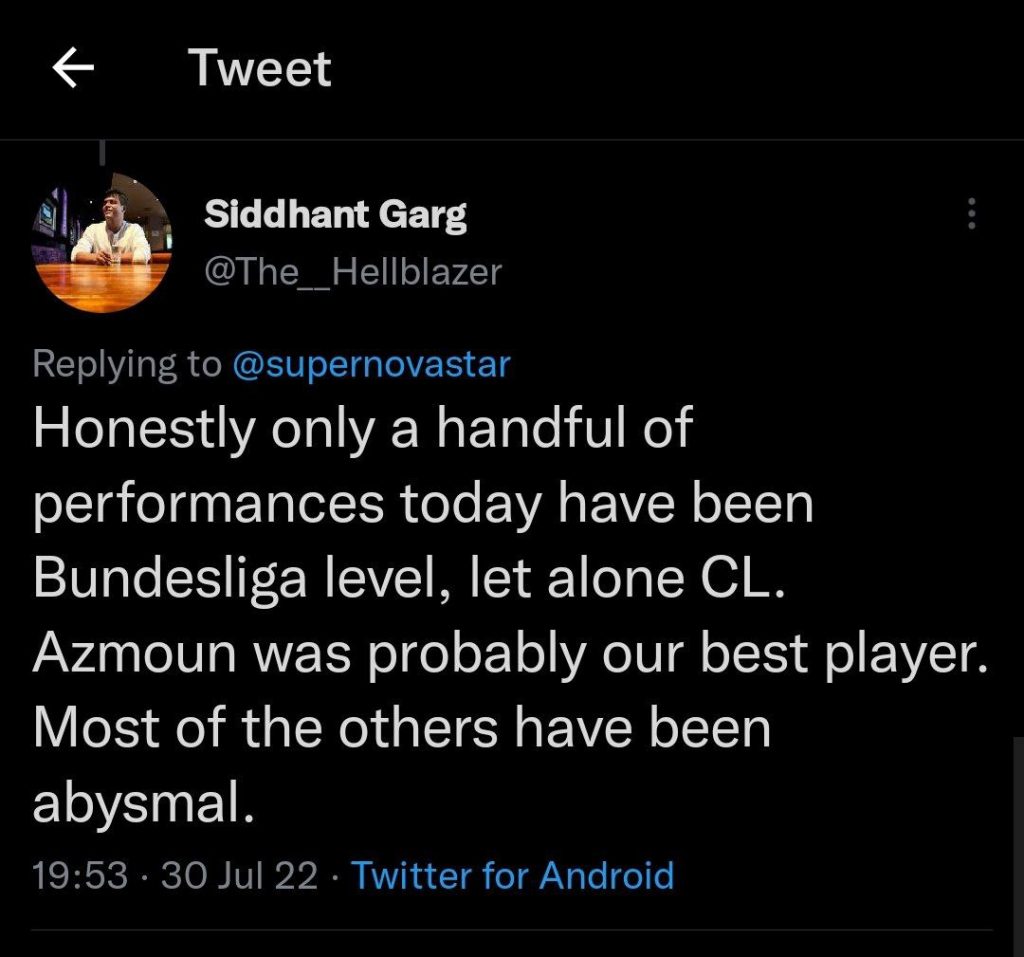Select the 19:53 time stamp
This screenshot has width=1024, height=957.
point(80,876)
